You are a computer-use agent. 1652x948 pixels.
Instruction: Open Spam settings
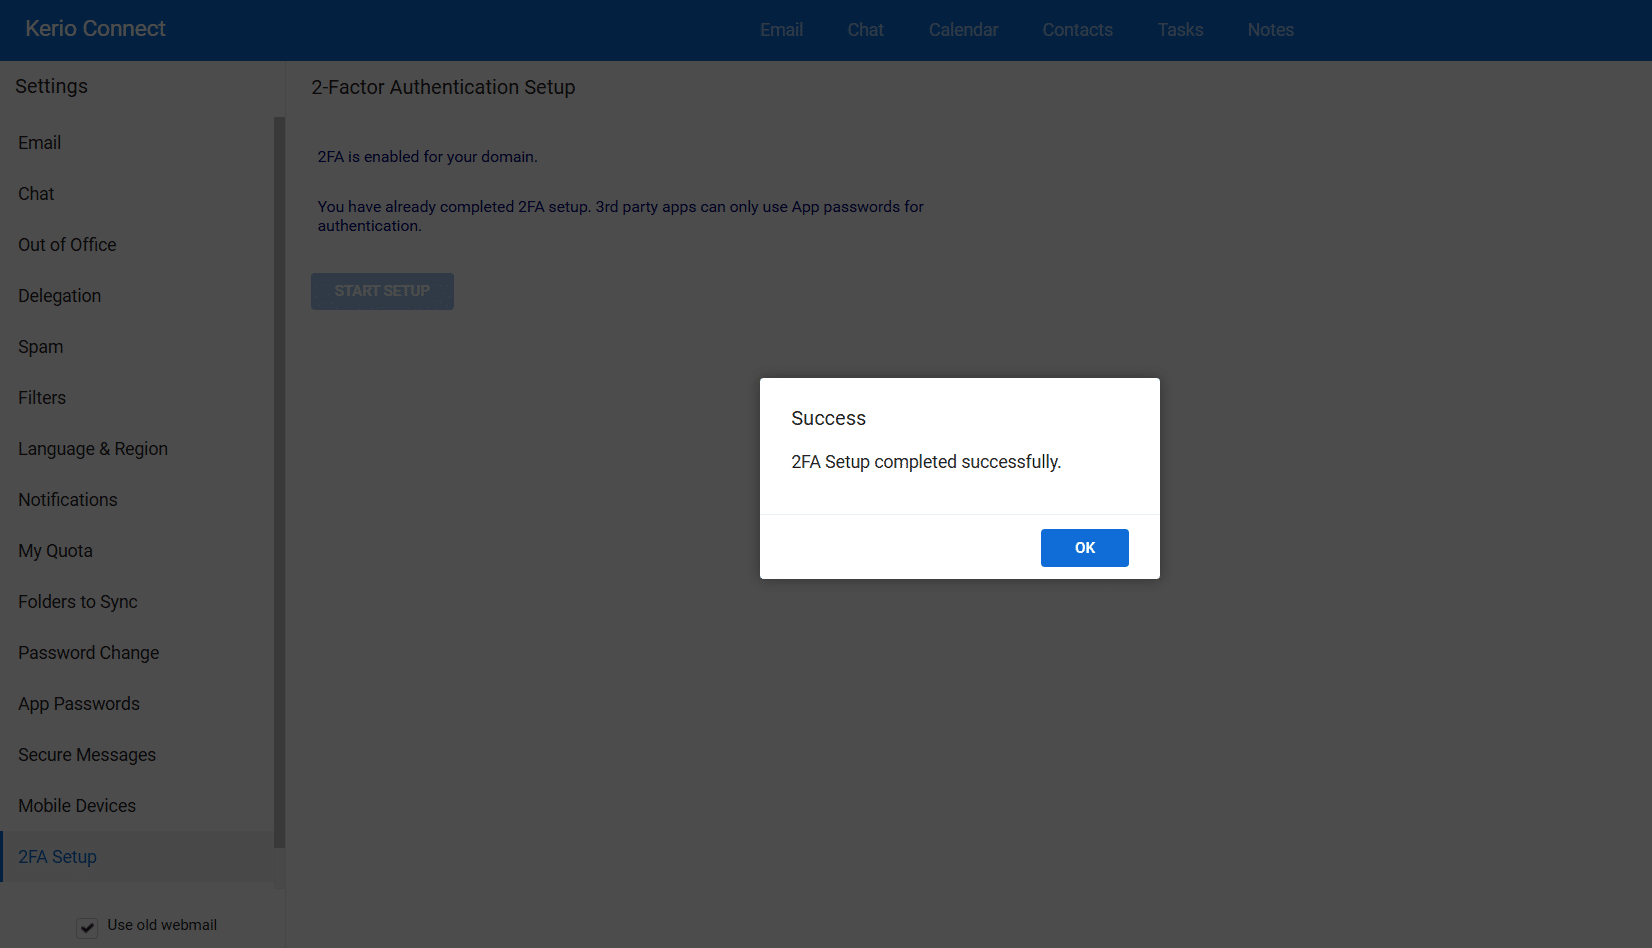tap(41, 347)
